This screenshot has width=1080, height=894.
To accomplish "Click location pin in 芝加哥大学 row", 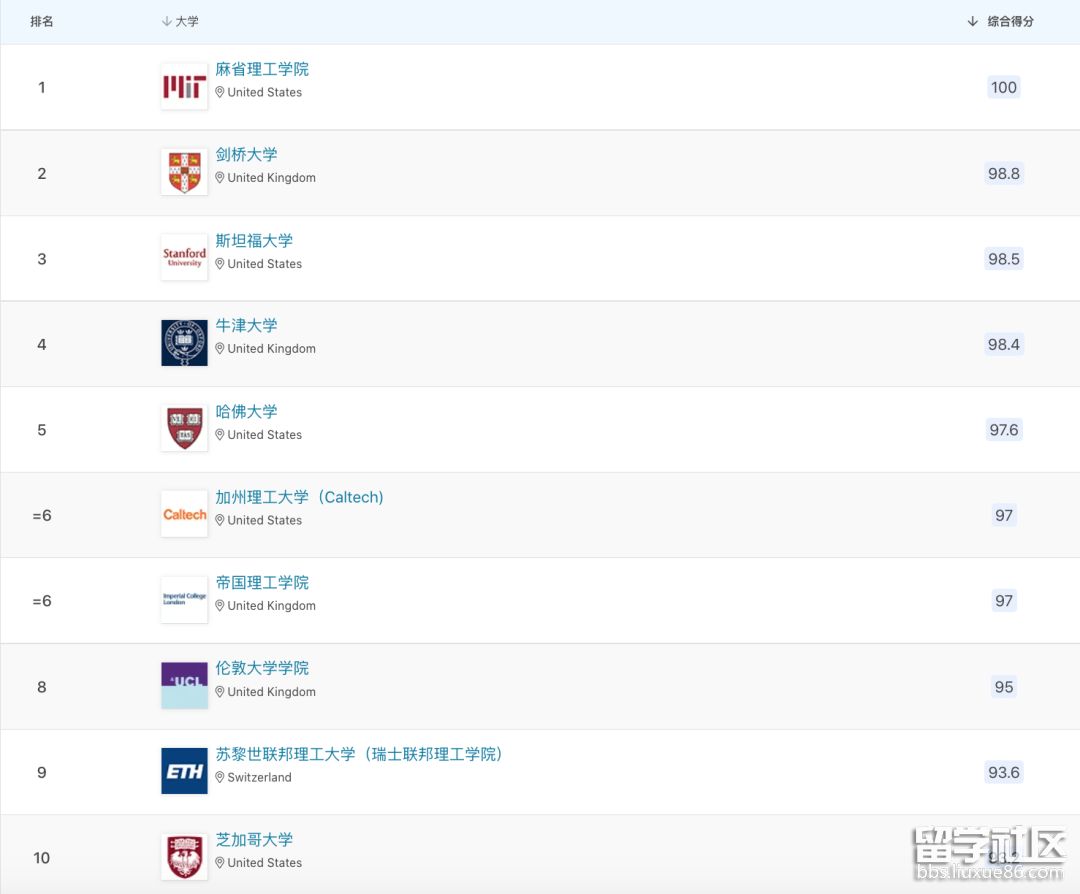I will point(220,862).
